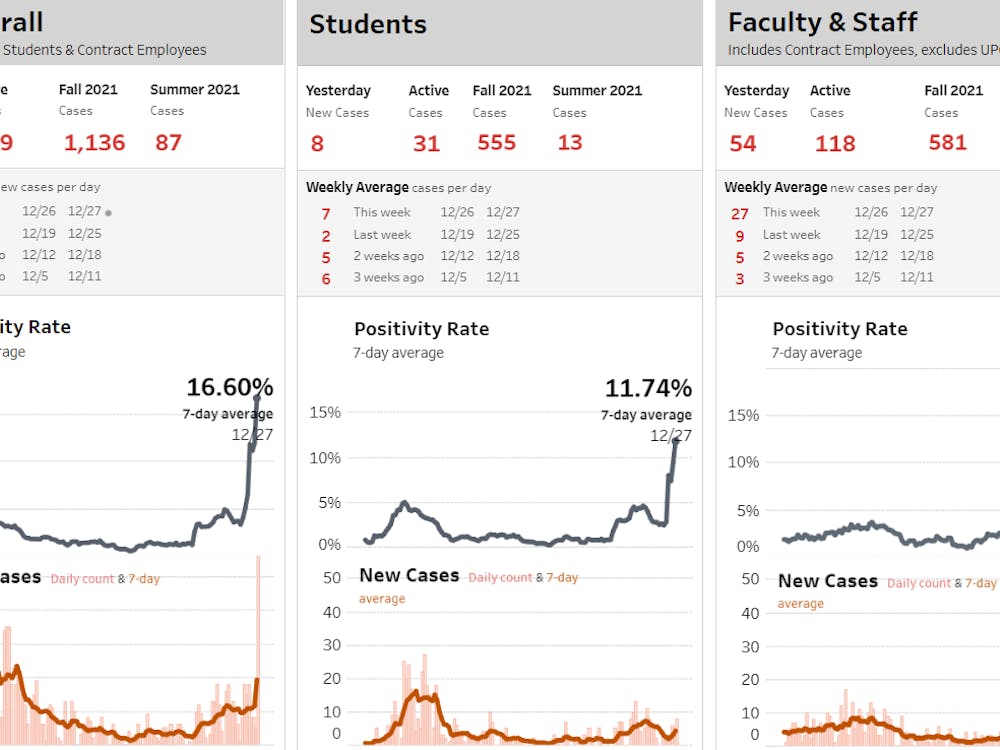This screenshot has height=750, width=1000.
Task: Select Faculty & Staff Fall 2021 value 581
Action: (947, 143)
